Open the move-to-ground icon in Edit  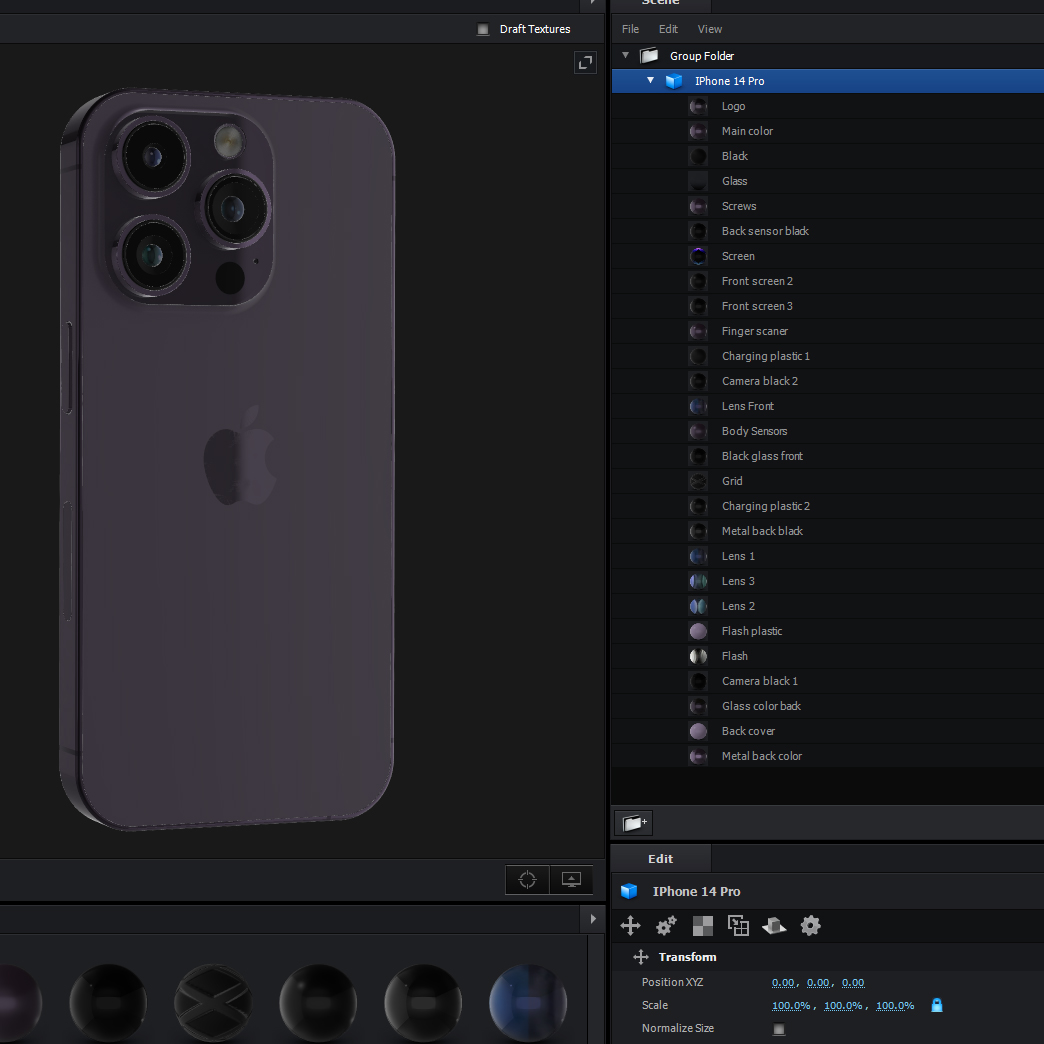[774, 925]
